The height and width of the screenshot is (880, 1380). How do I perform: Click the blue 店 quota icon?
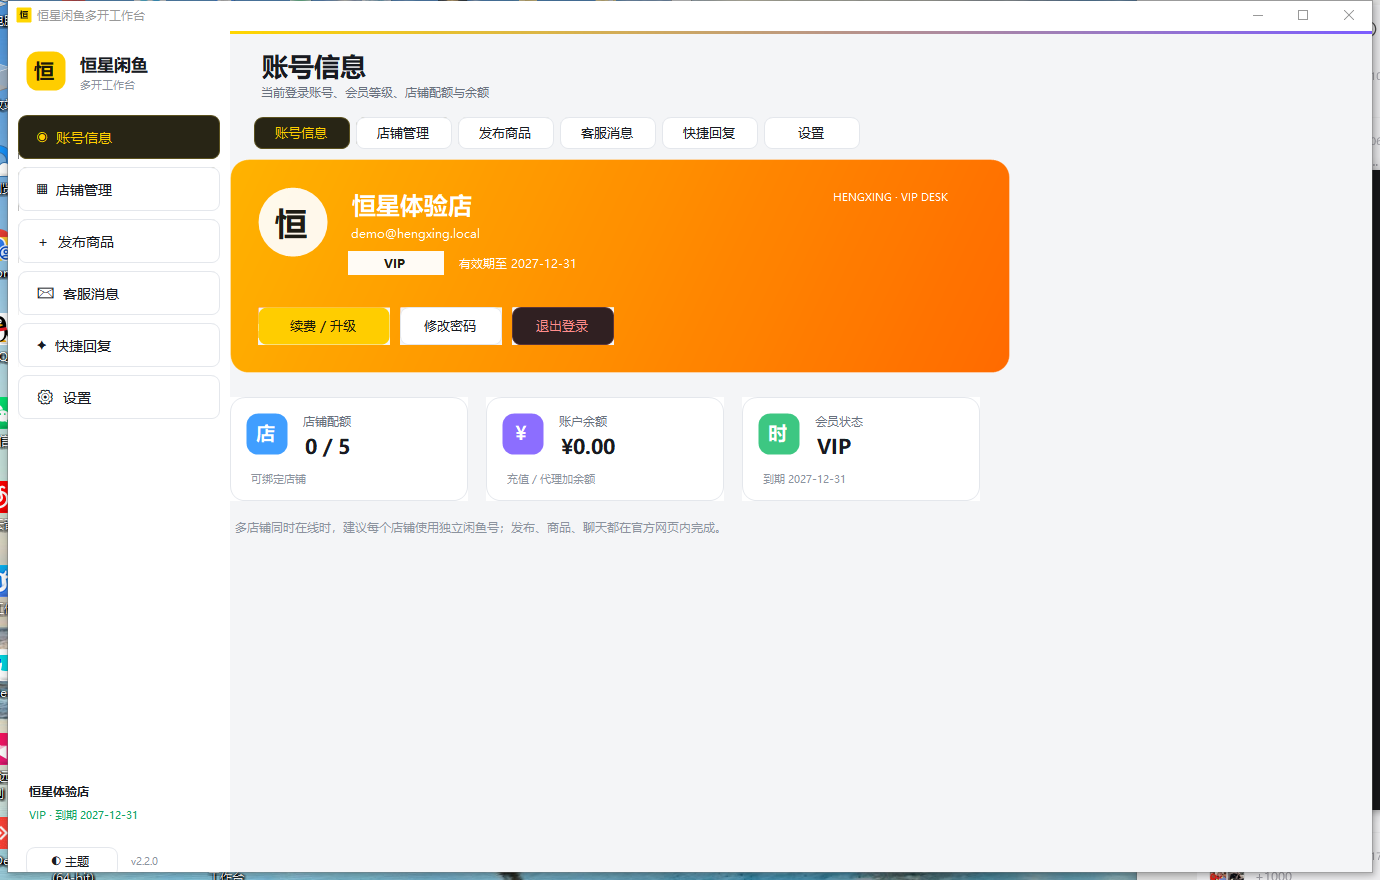[267, 434]
